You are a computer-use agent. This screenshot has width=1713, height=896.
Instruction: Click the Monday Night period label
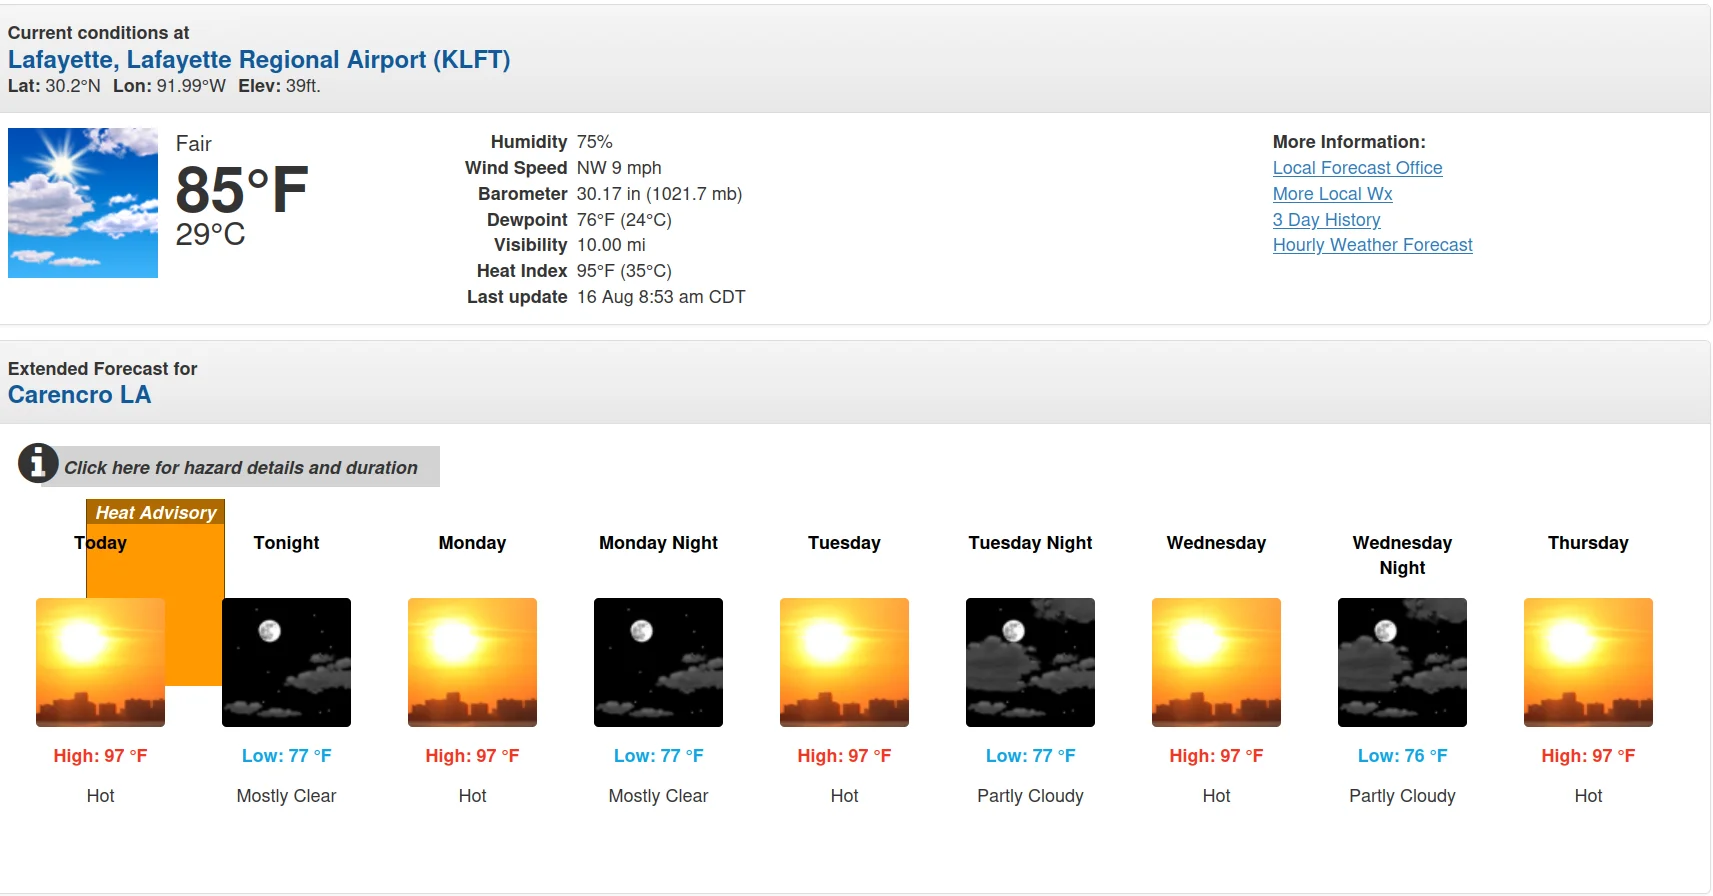tap(658, 543)
